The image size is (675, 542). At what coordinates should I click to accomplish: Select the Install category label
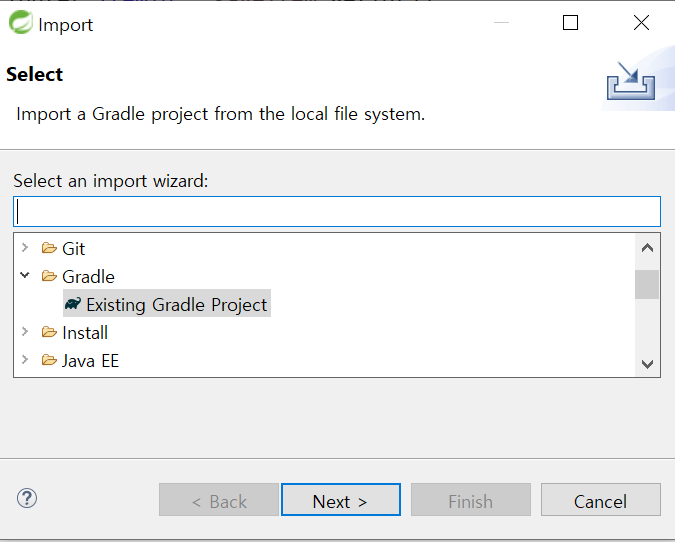85,333
